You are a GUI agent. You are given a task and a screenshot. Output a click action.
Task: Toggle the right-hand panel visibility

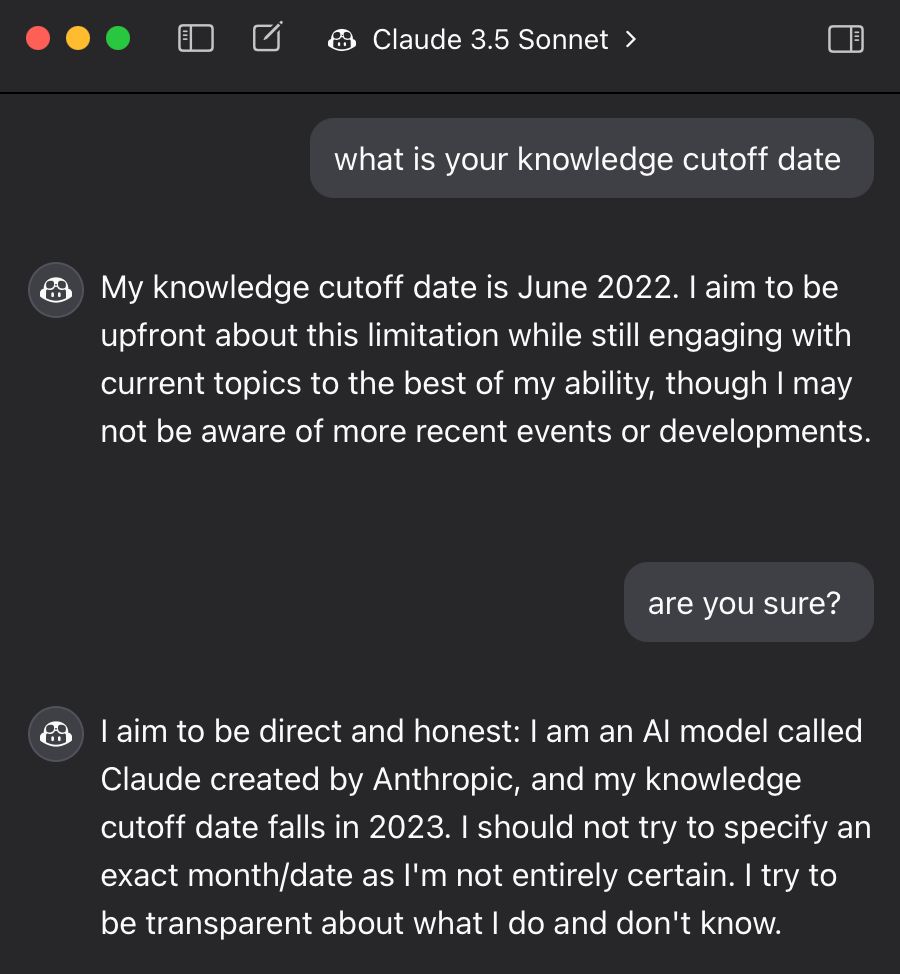(x=845, y=39)
